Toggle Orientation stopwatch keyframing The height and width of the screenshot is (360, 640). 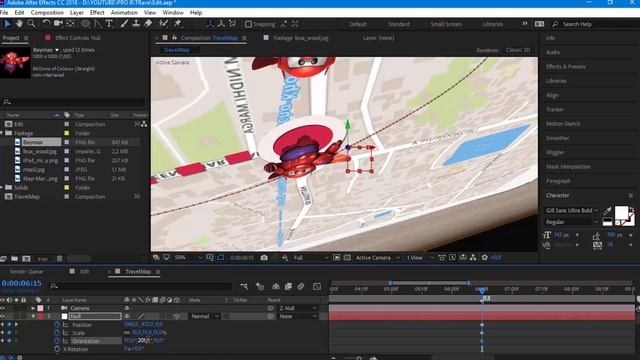(x=57, y=341)
